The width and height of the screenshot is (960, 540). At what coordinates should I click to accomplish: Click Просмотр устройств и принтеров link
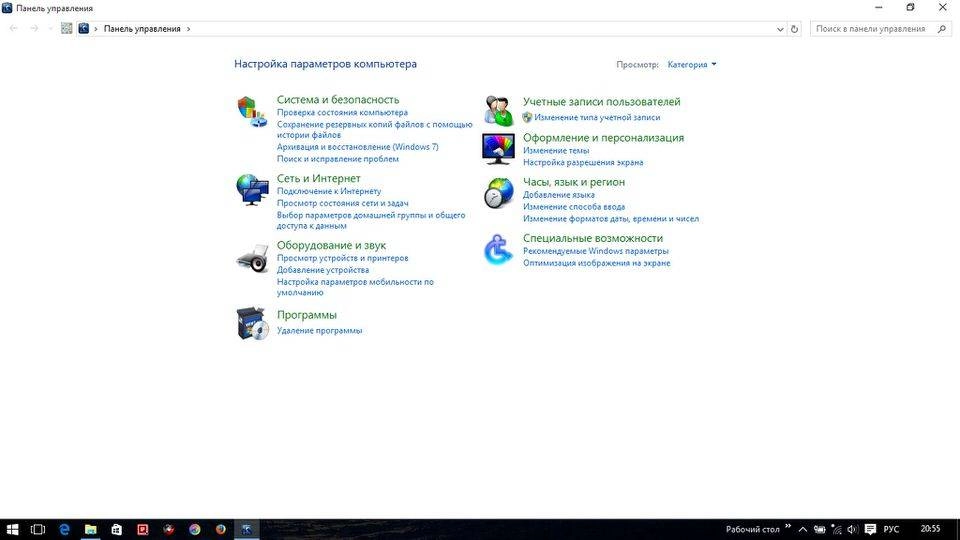click(342, 258)
